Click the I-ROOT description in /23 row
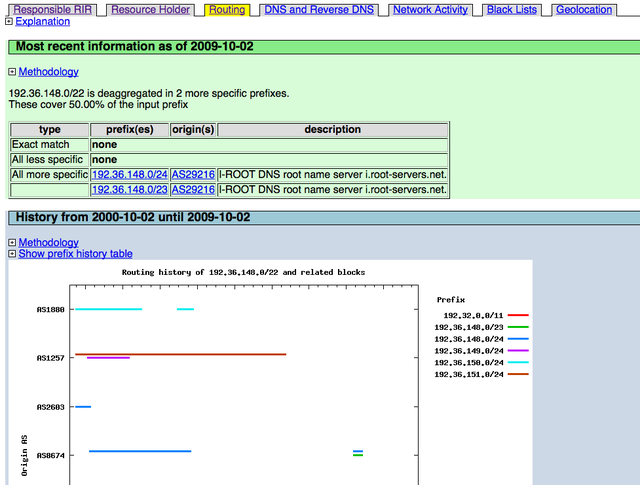This screenshot has width=640, height=485. (x=333, y=190)
